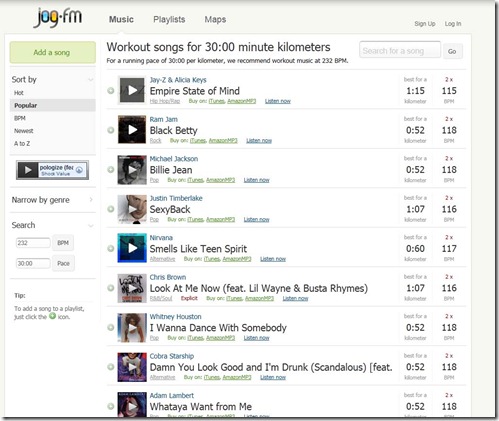Add Black Betty to playlist
This screenshot has height=421, width=499.
point(111,130)
